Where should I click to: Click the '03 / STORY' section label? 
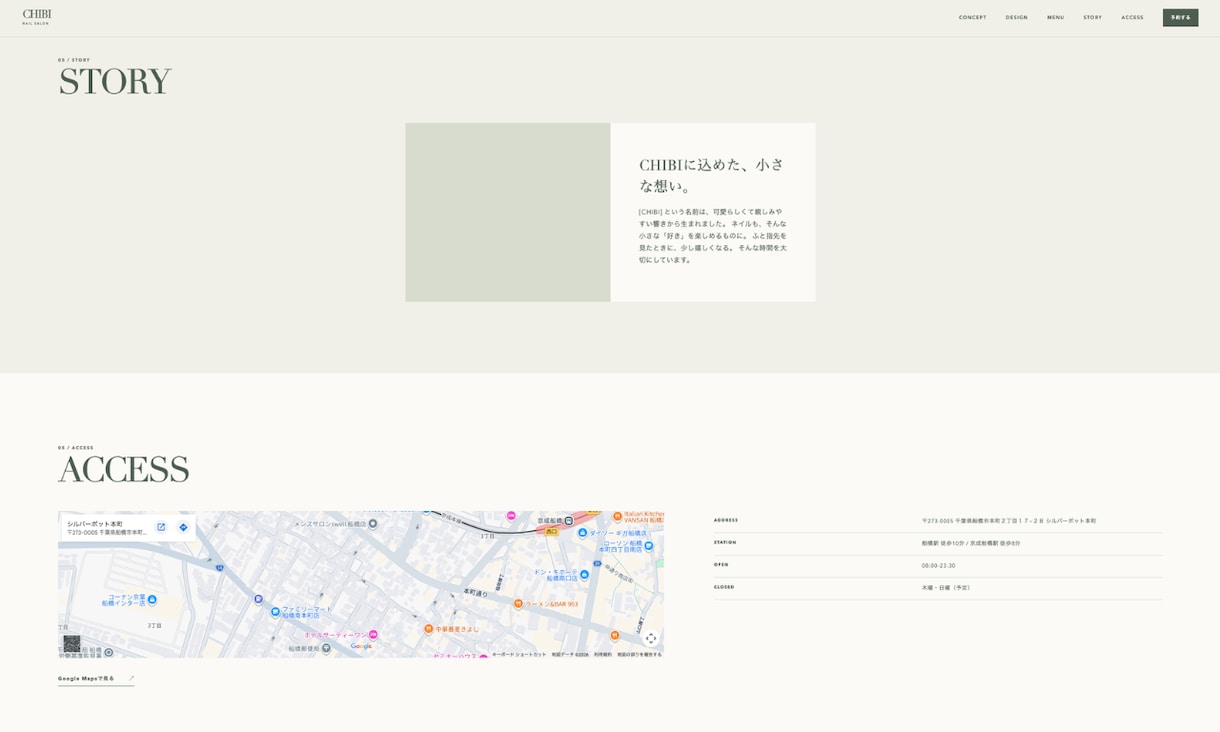pyautogui.click(x=74, y=60)
